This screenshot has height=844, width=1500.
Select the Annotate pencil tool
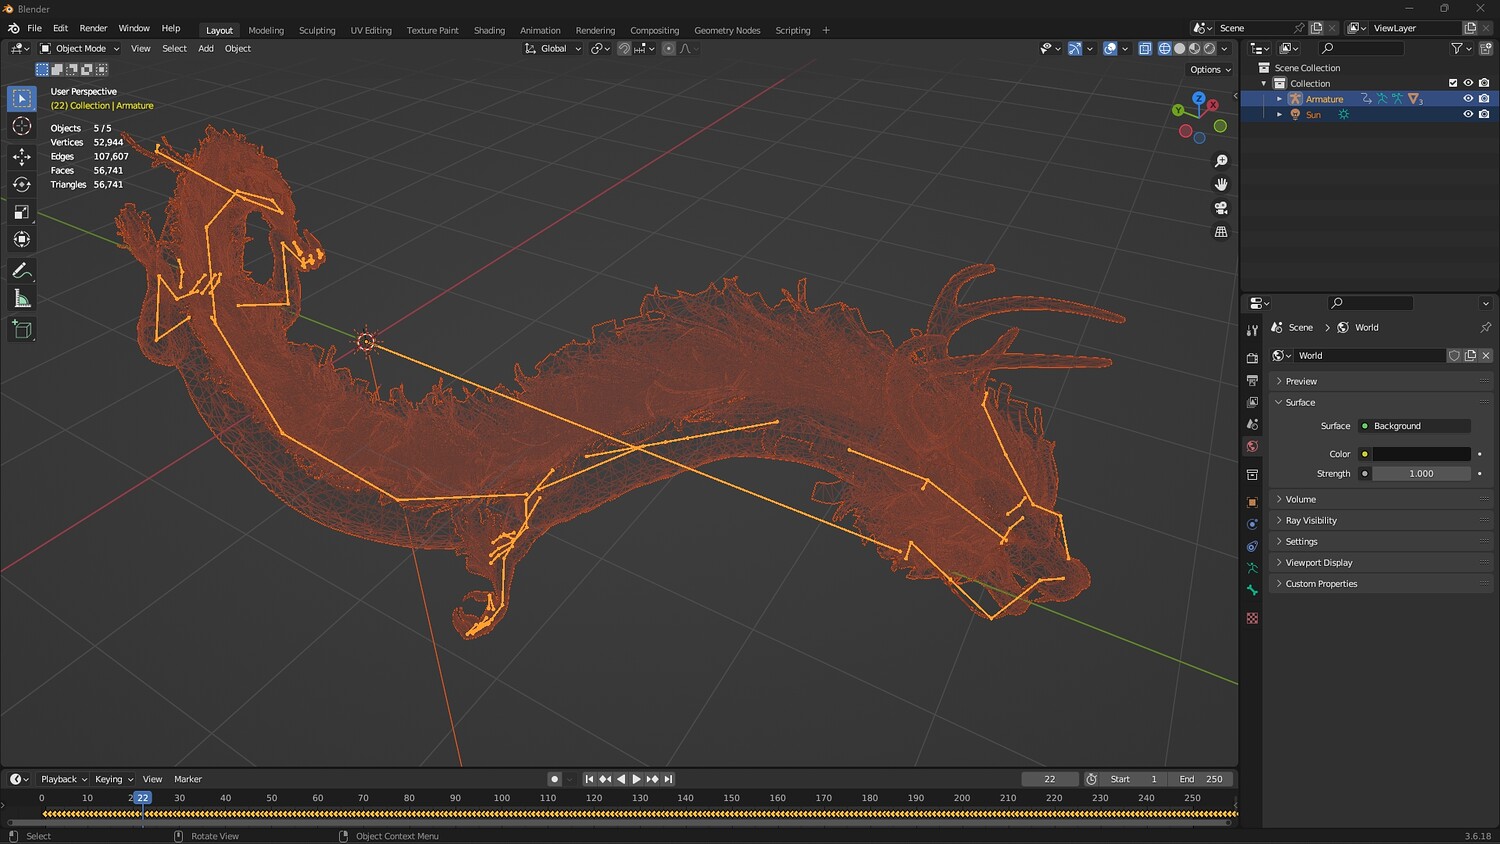pos(22,271)
